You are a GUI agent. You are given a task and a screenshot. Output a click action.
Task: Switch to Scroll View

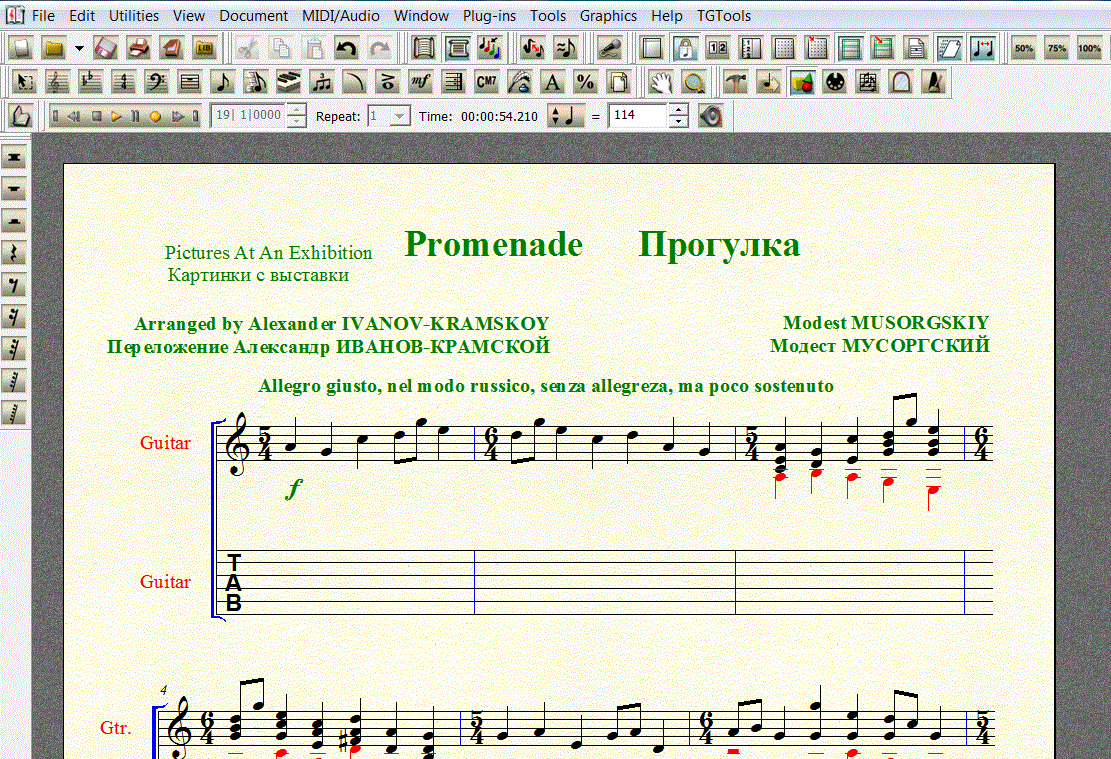tap(424, 48)
